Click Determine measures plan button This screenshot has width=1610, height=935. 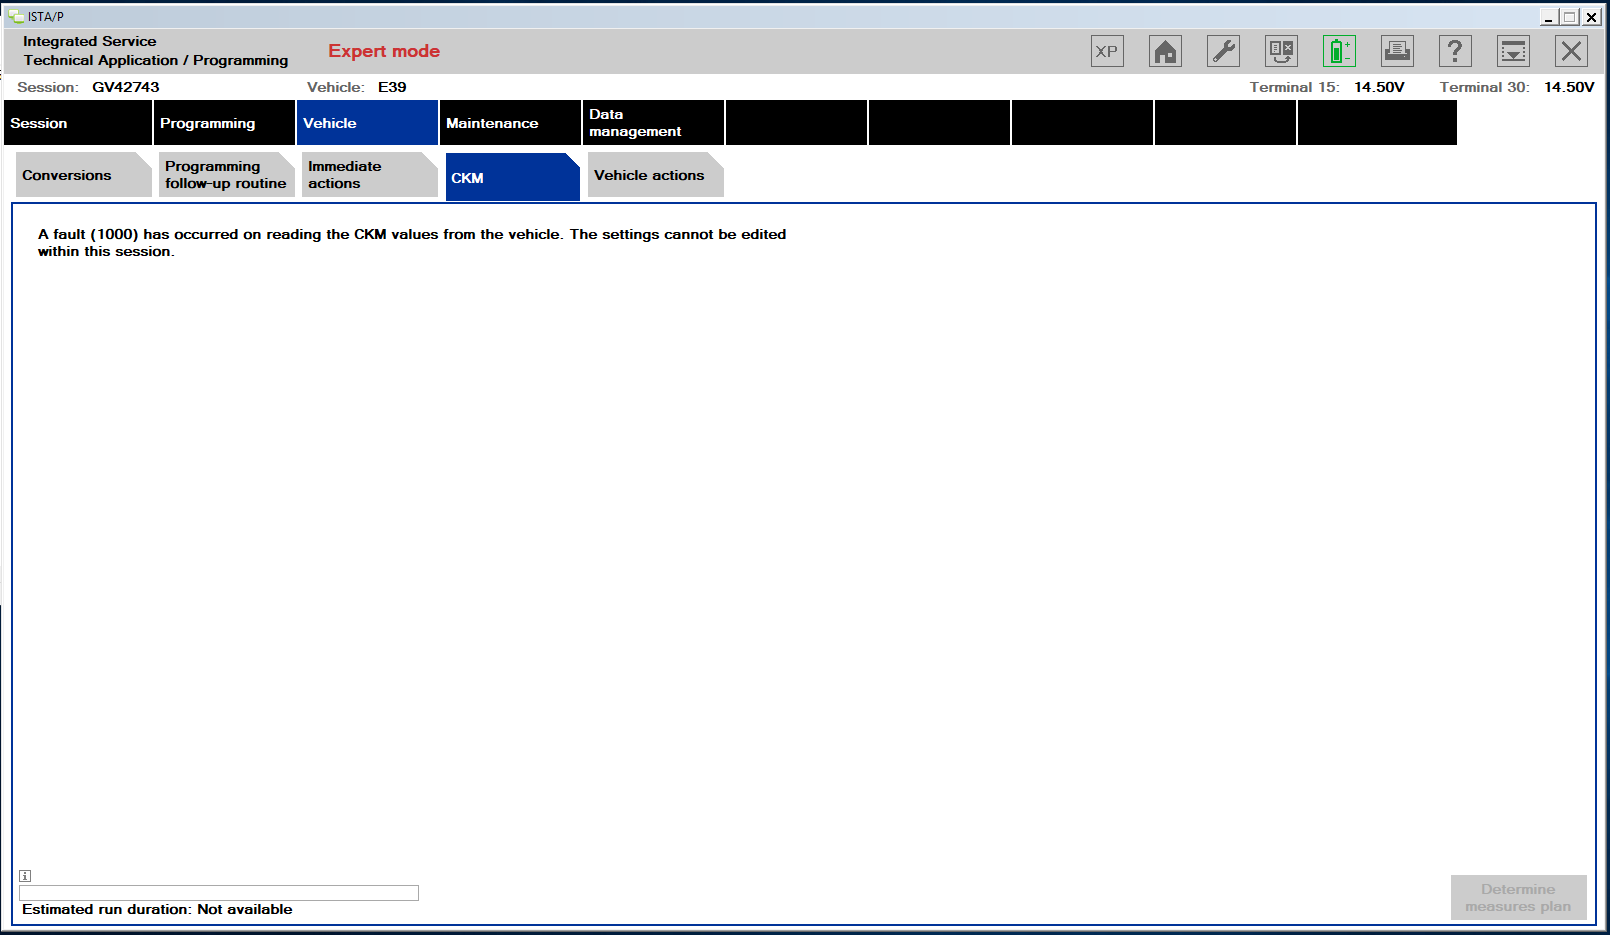(1518, 898)
